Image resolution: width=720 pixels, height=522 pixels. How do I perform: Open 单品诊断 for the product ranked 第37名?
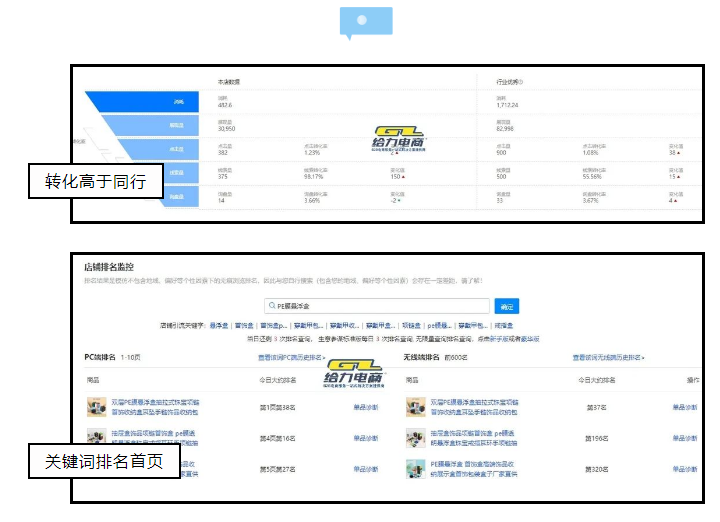click(x=685, y=407)
